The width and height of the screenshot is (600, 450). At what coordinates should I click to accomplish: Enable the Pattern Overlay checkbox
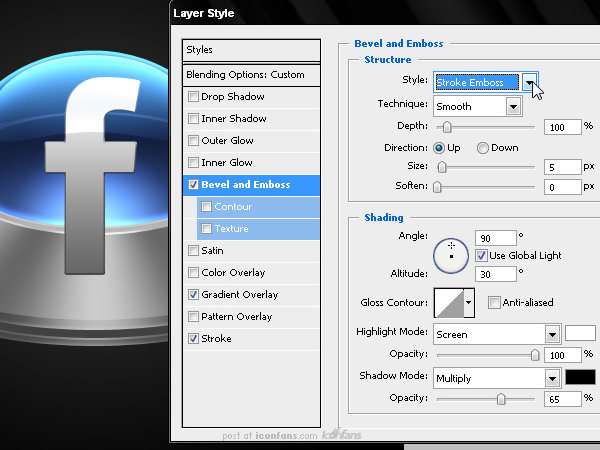pyautogui.click(x=193, y=316)
